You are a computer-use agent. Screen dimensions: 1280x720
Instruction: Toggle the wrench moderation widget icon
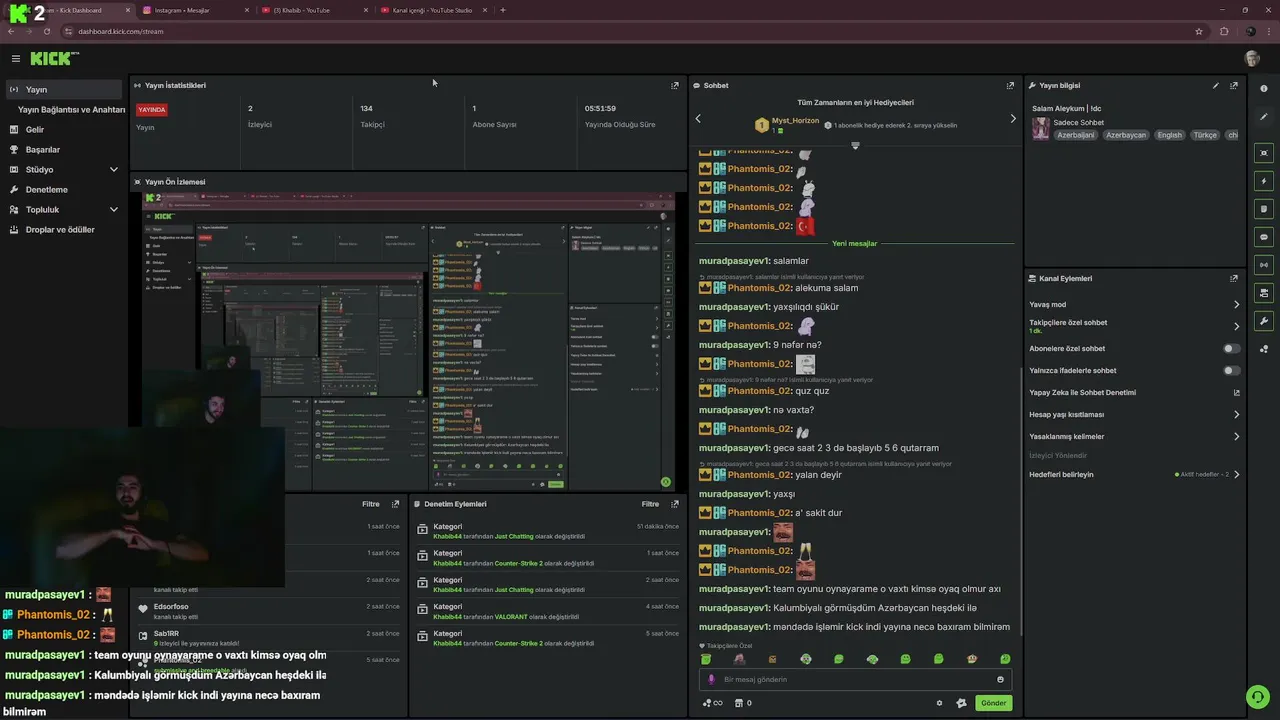[x=1264, y=321]
